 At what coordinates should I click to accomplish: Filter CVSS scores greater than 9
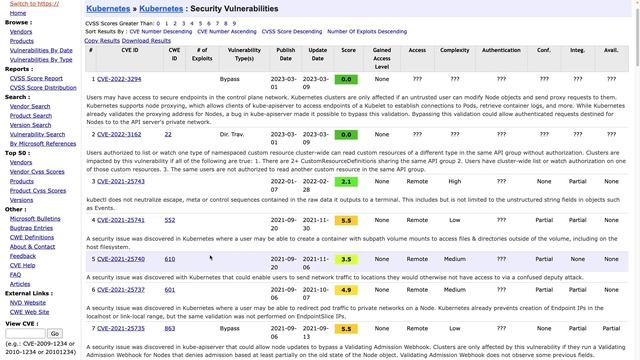[234, 24]
